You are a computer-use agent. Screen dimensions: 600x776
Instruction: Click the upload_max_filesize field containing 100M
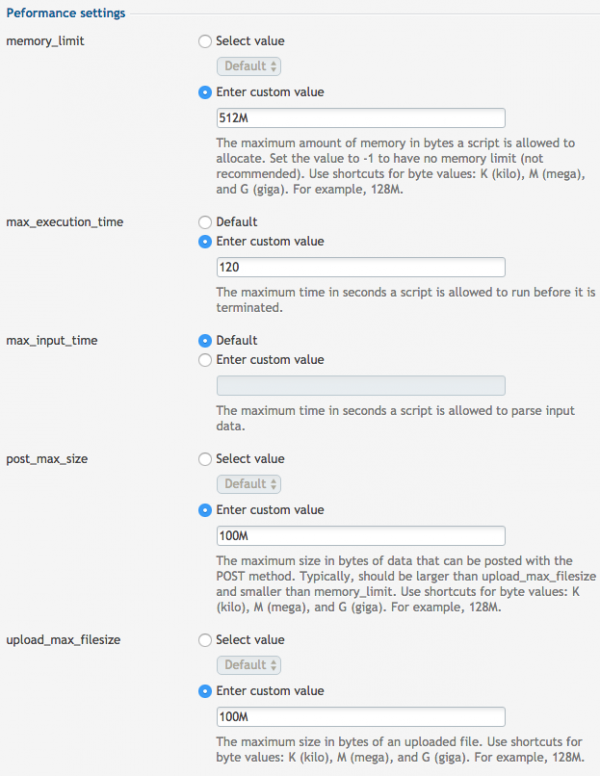point(361,717)
